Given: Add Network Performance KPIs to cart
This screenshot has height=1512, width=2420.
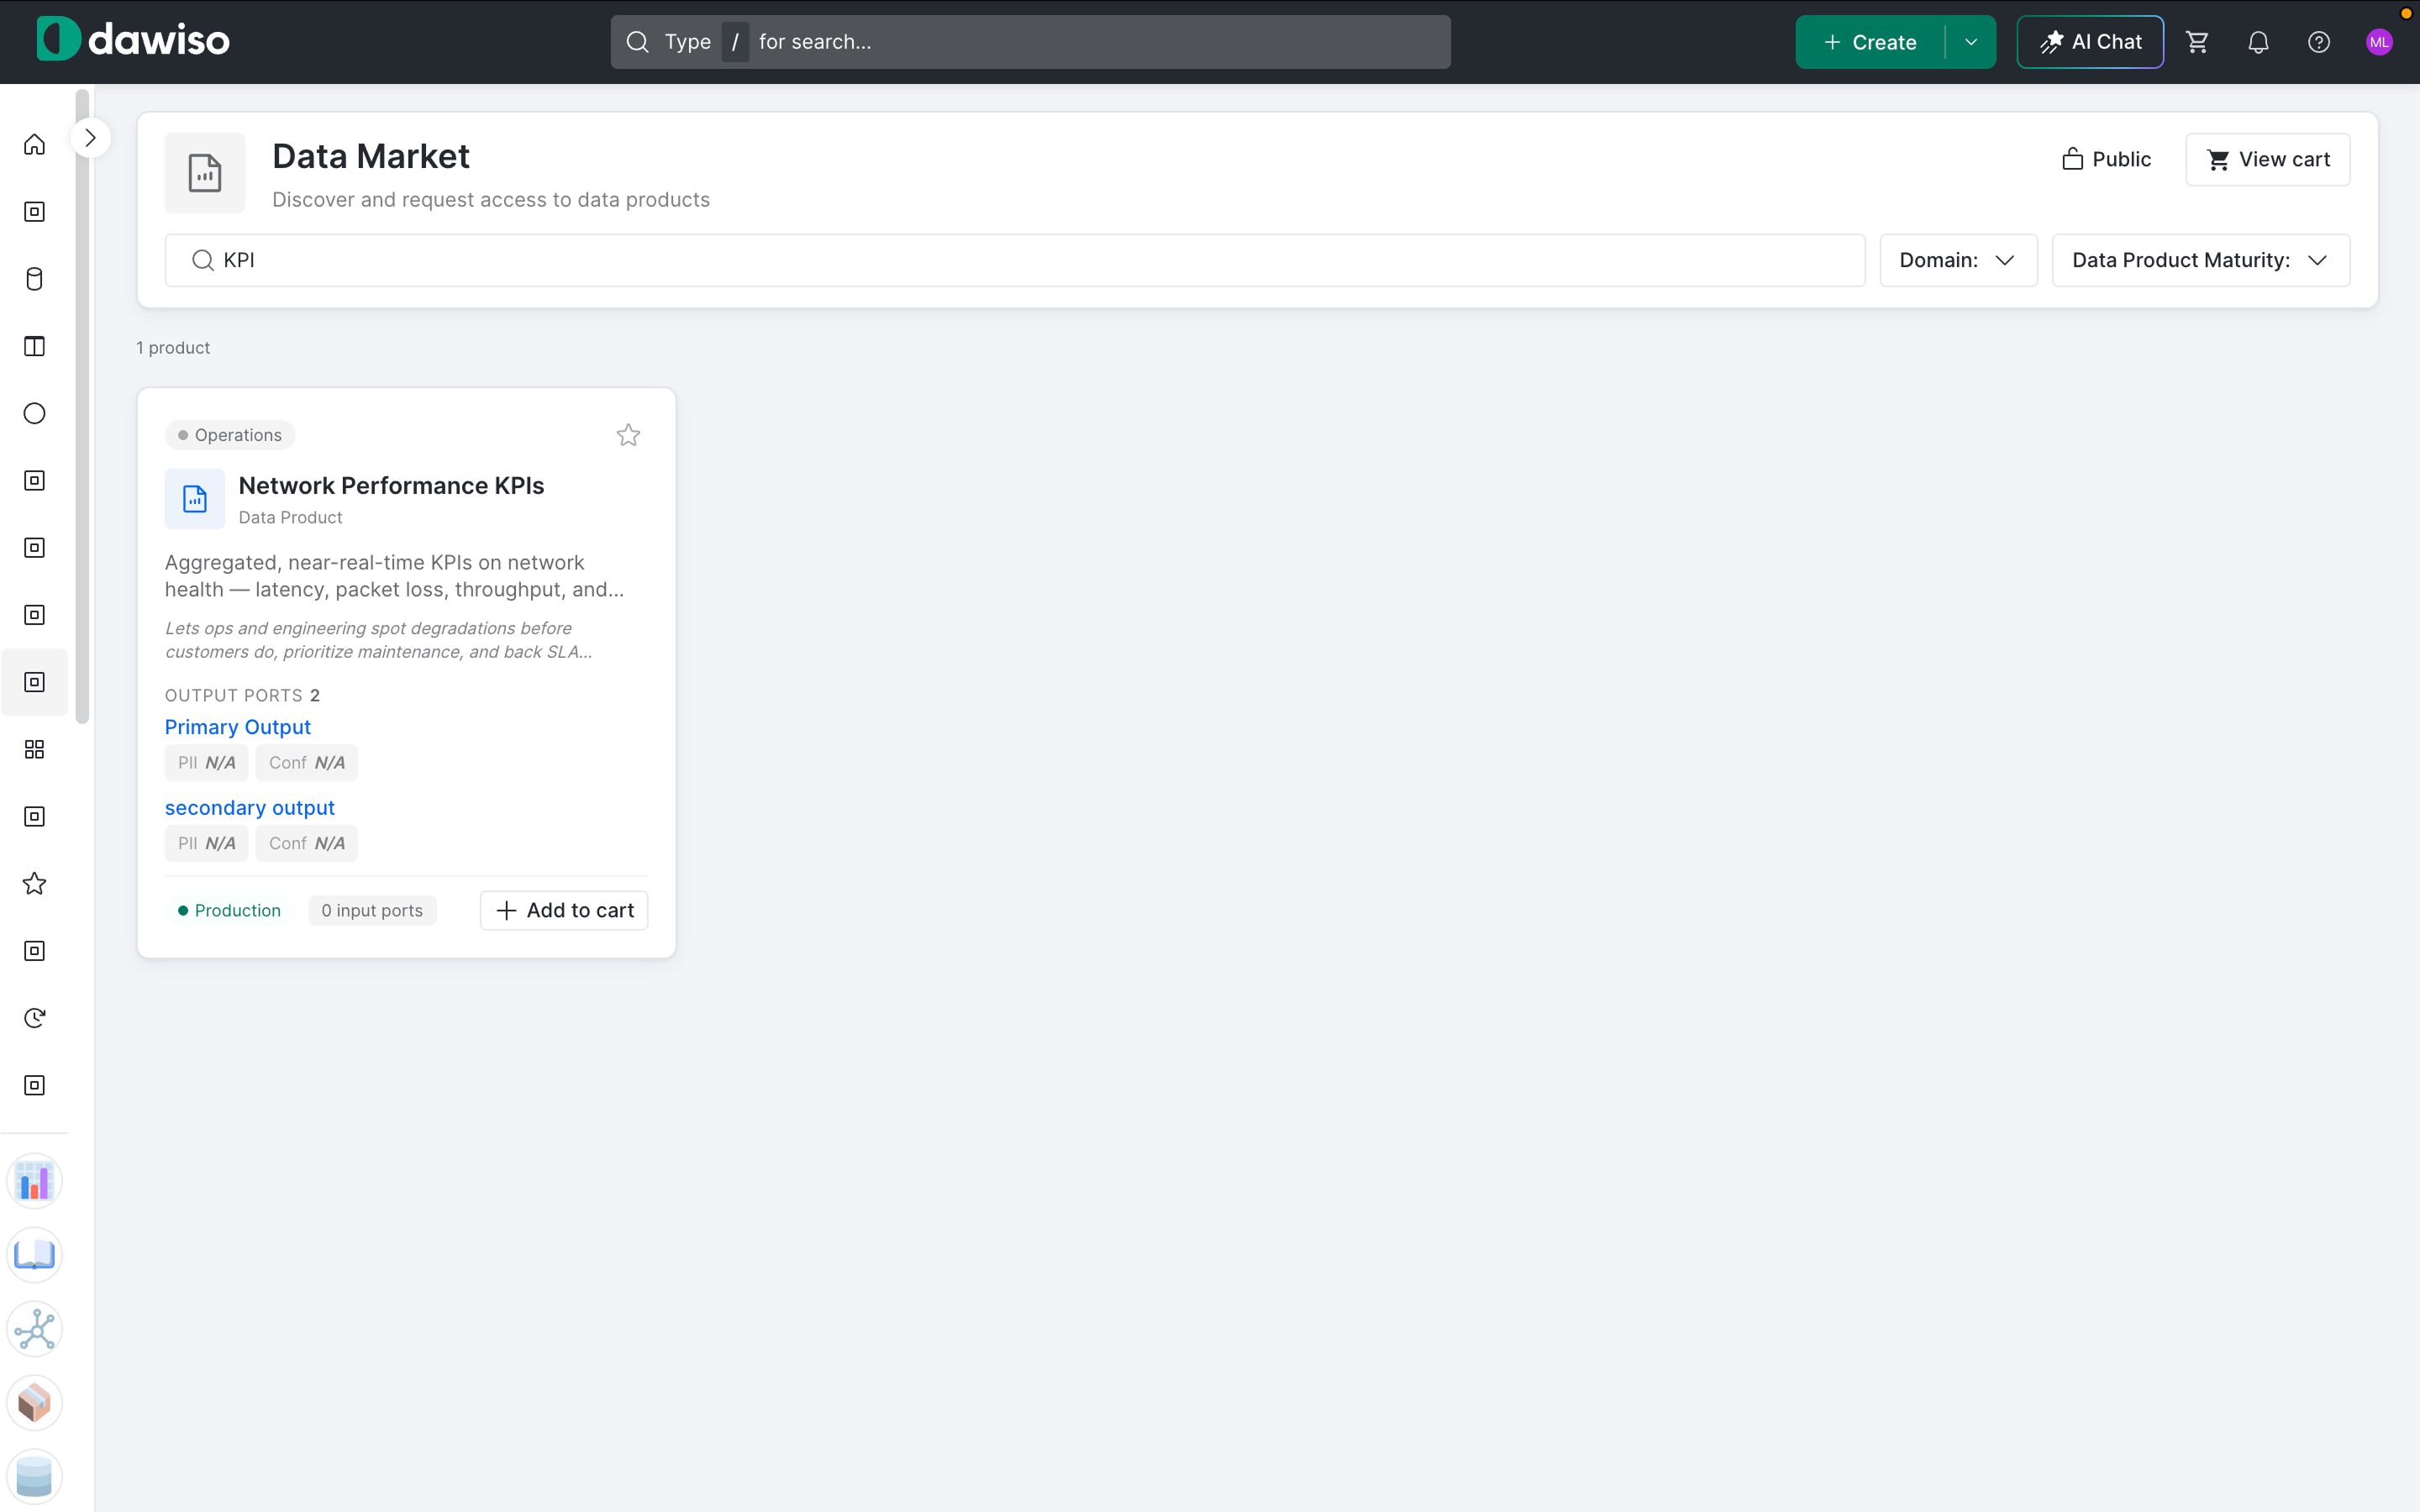Looking at the screenshot, I should pos(564,910).
